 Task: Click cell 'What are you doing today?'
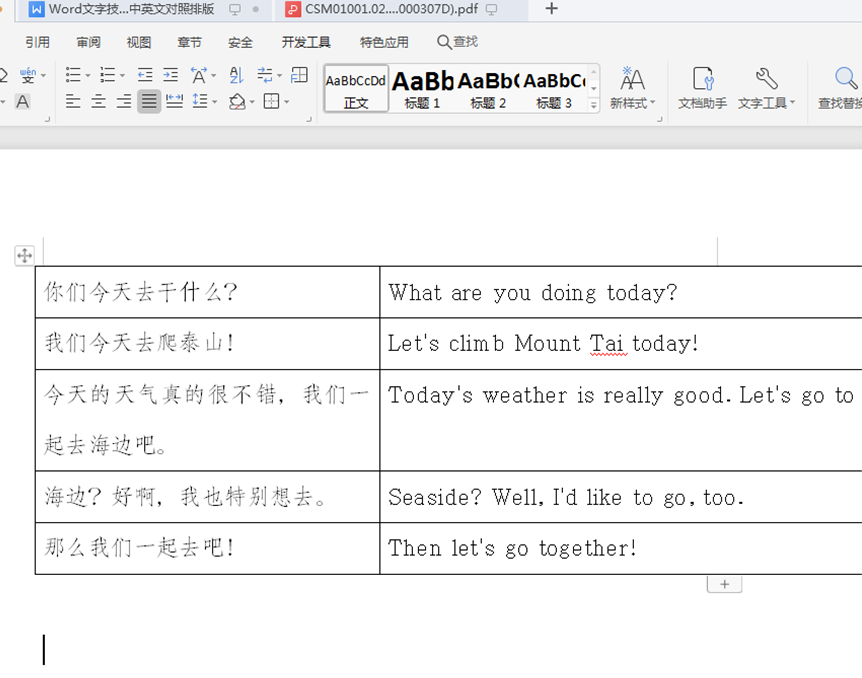click(x=621, y=292)
